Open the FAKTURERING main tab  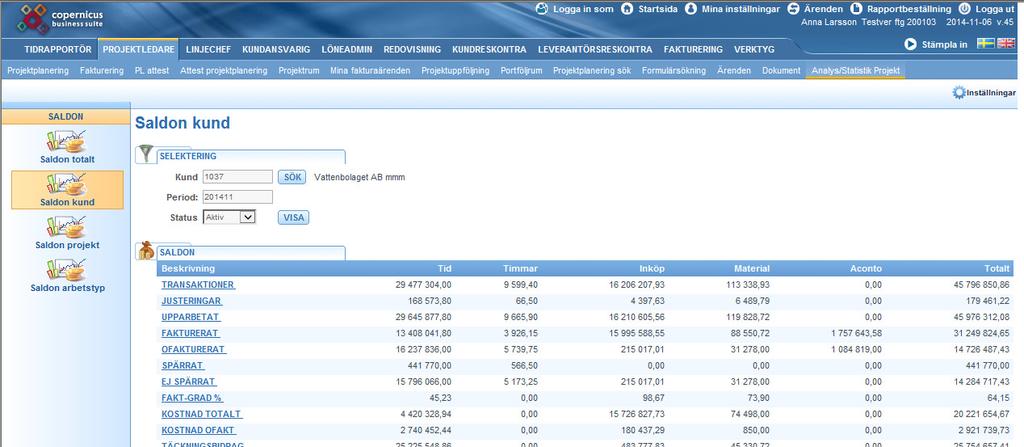point(693,50)
